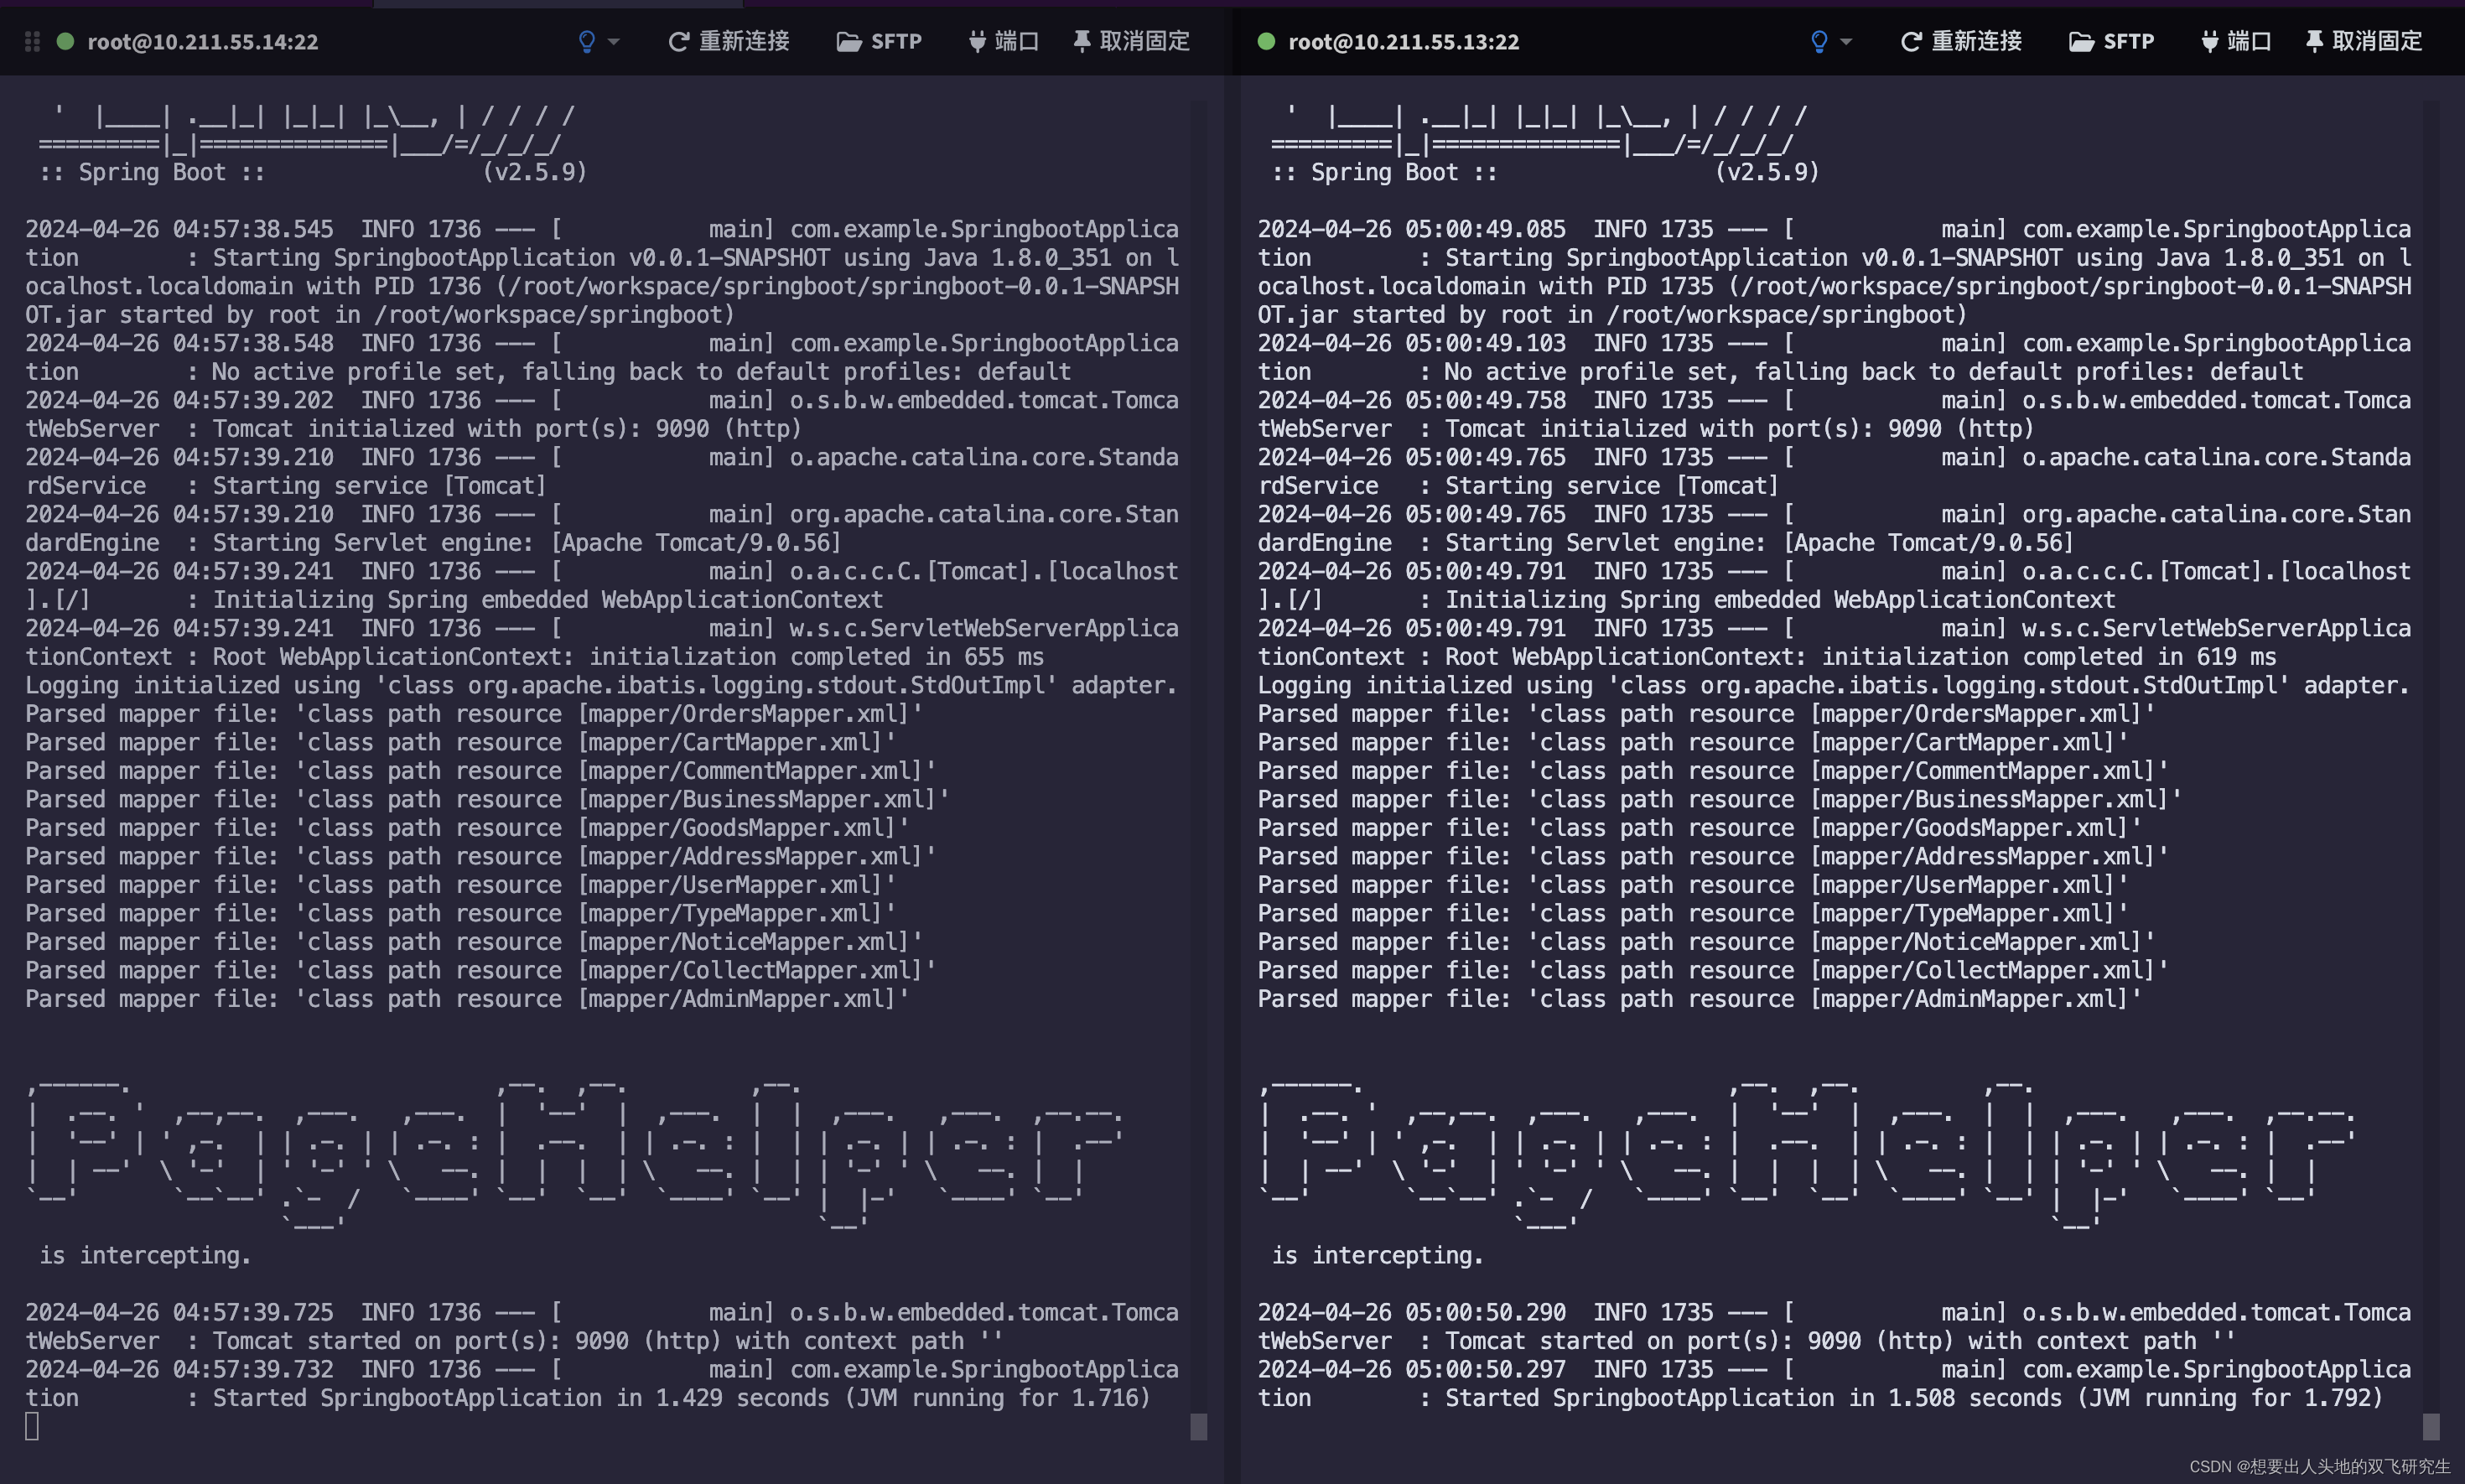Click lightbulb hint icon in right terminal header

pyautogui.click(x=1819, y=41)
